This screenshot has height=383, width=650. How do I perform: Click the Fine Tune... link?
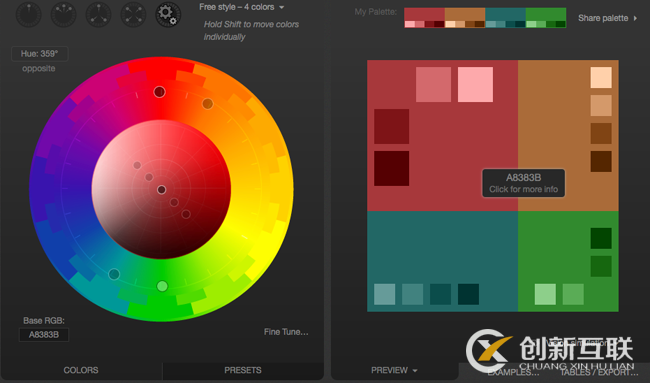point(286,332)
